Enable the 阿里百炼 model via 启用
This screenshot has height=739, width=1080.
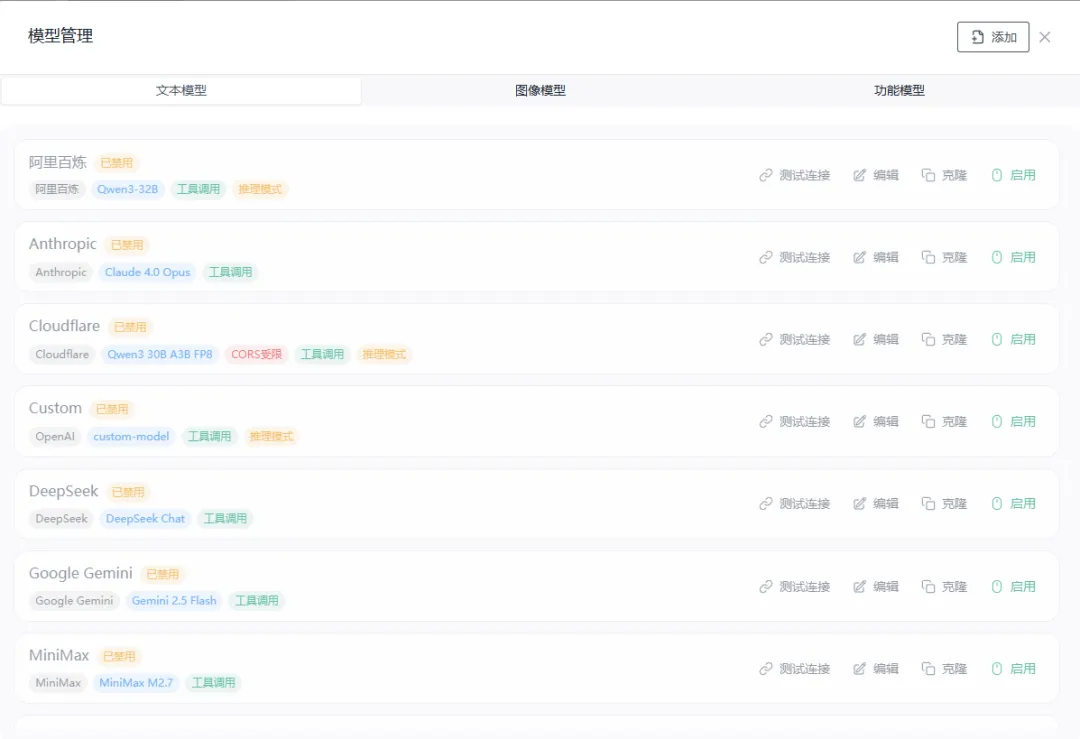[1013, 176]
